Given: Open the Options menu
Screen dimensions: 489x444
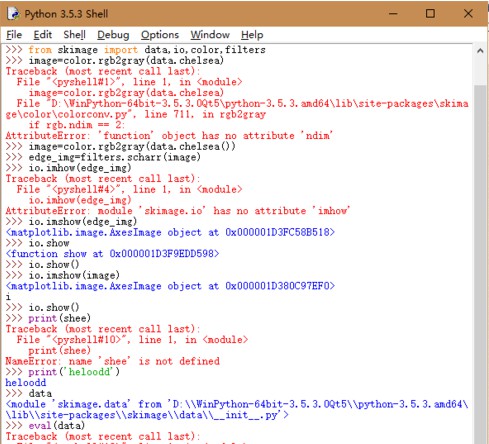Looking at the screenshot, I should [x=160, y=35].
